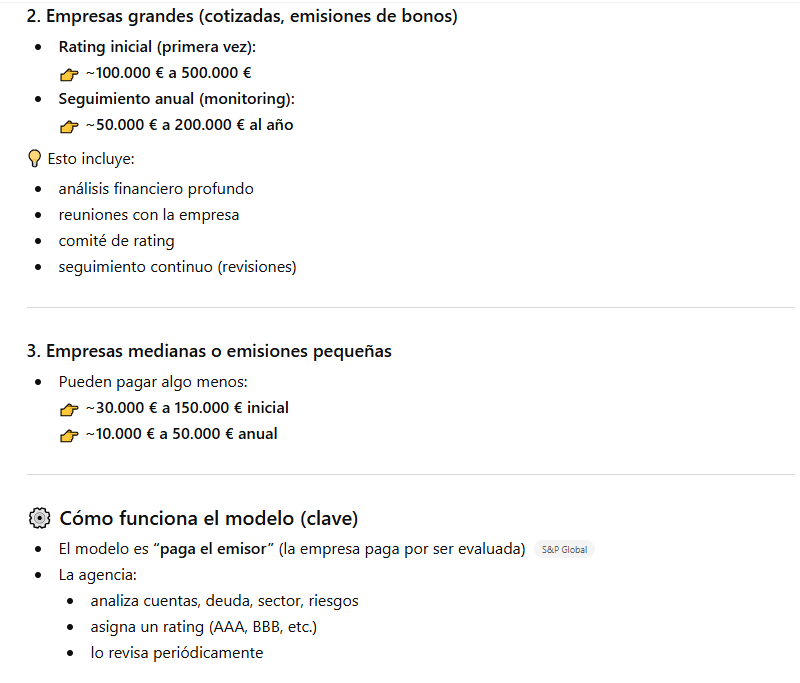Click the gear icon beside Cómo funciona heading

[39, 518]
